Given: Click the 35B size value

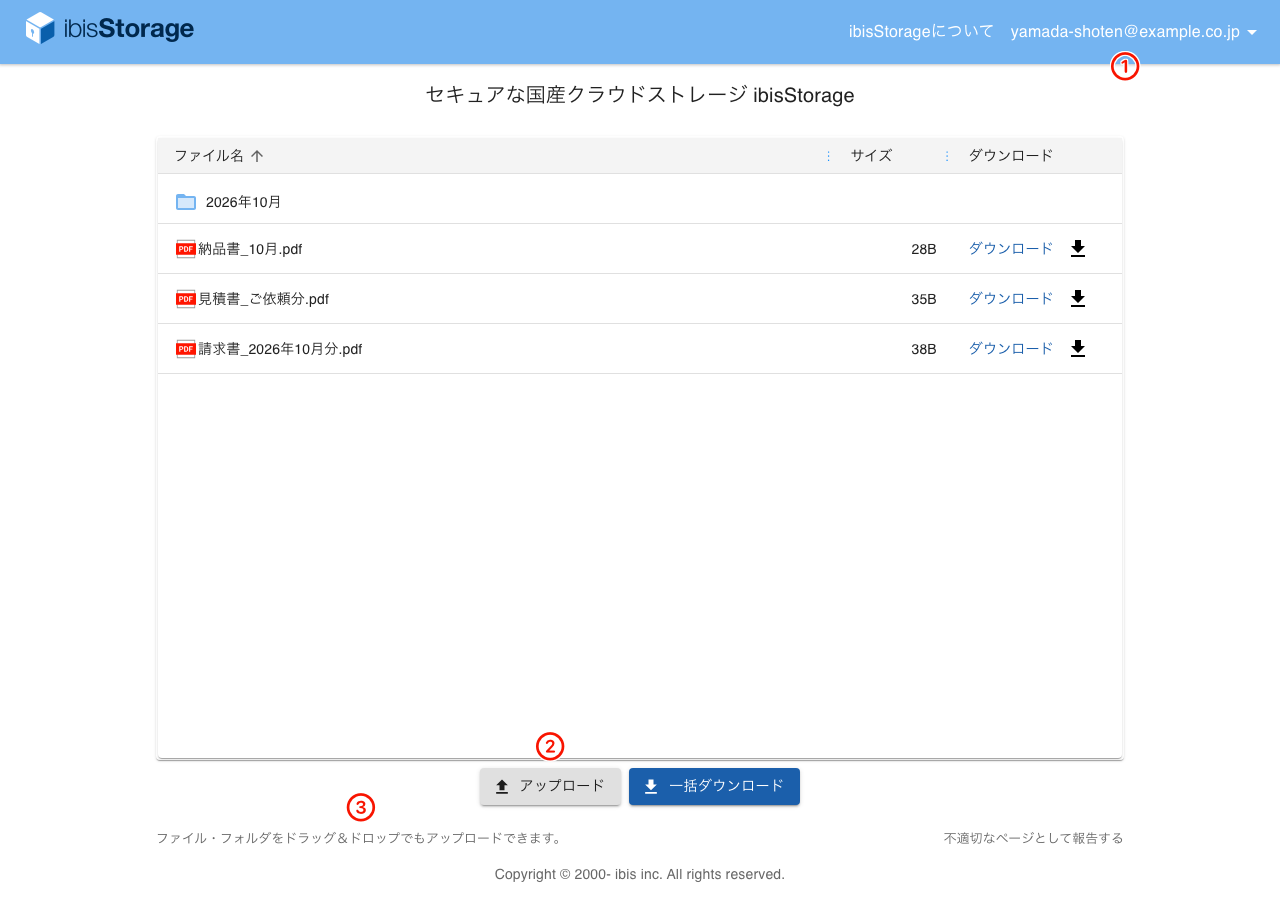Looking at the screenshot, I should coord(924,299).
